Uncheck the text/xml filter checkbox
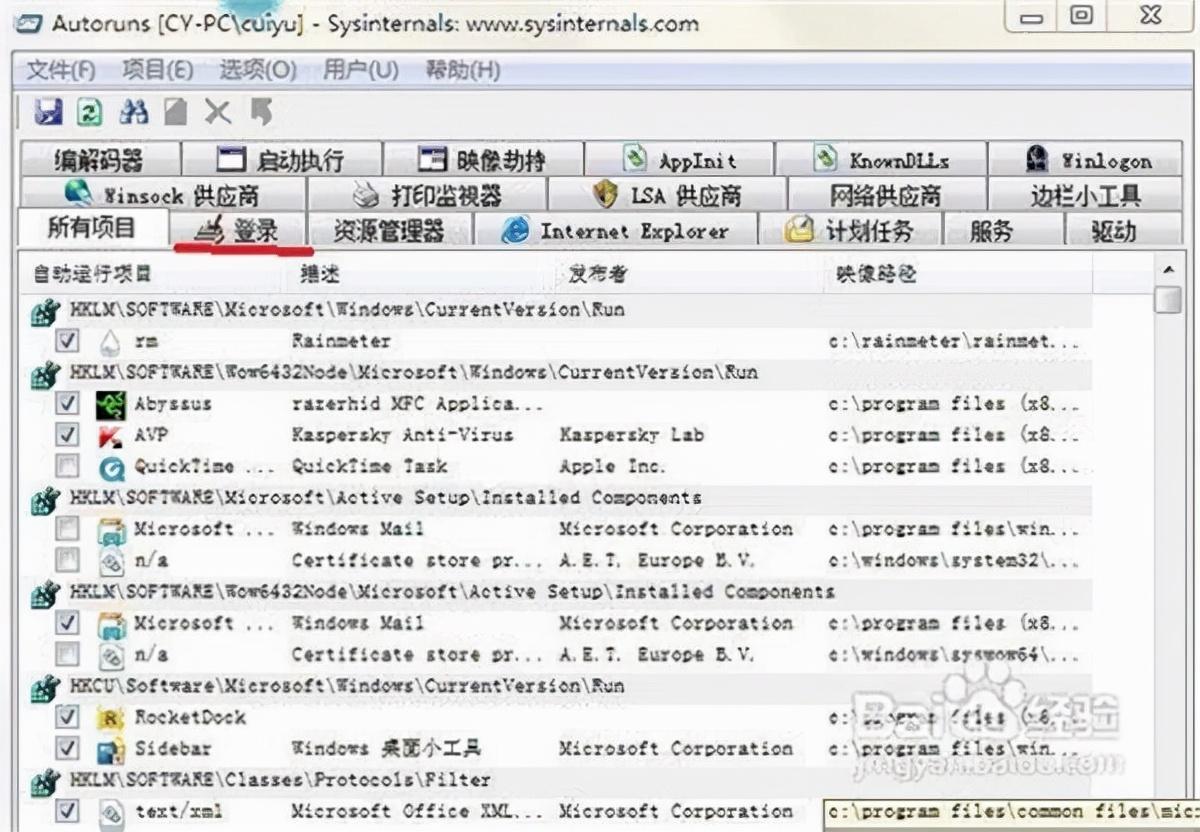1200x832 pixels. tap(67, 811)
